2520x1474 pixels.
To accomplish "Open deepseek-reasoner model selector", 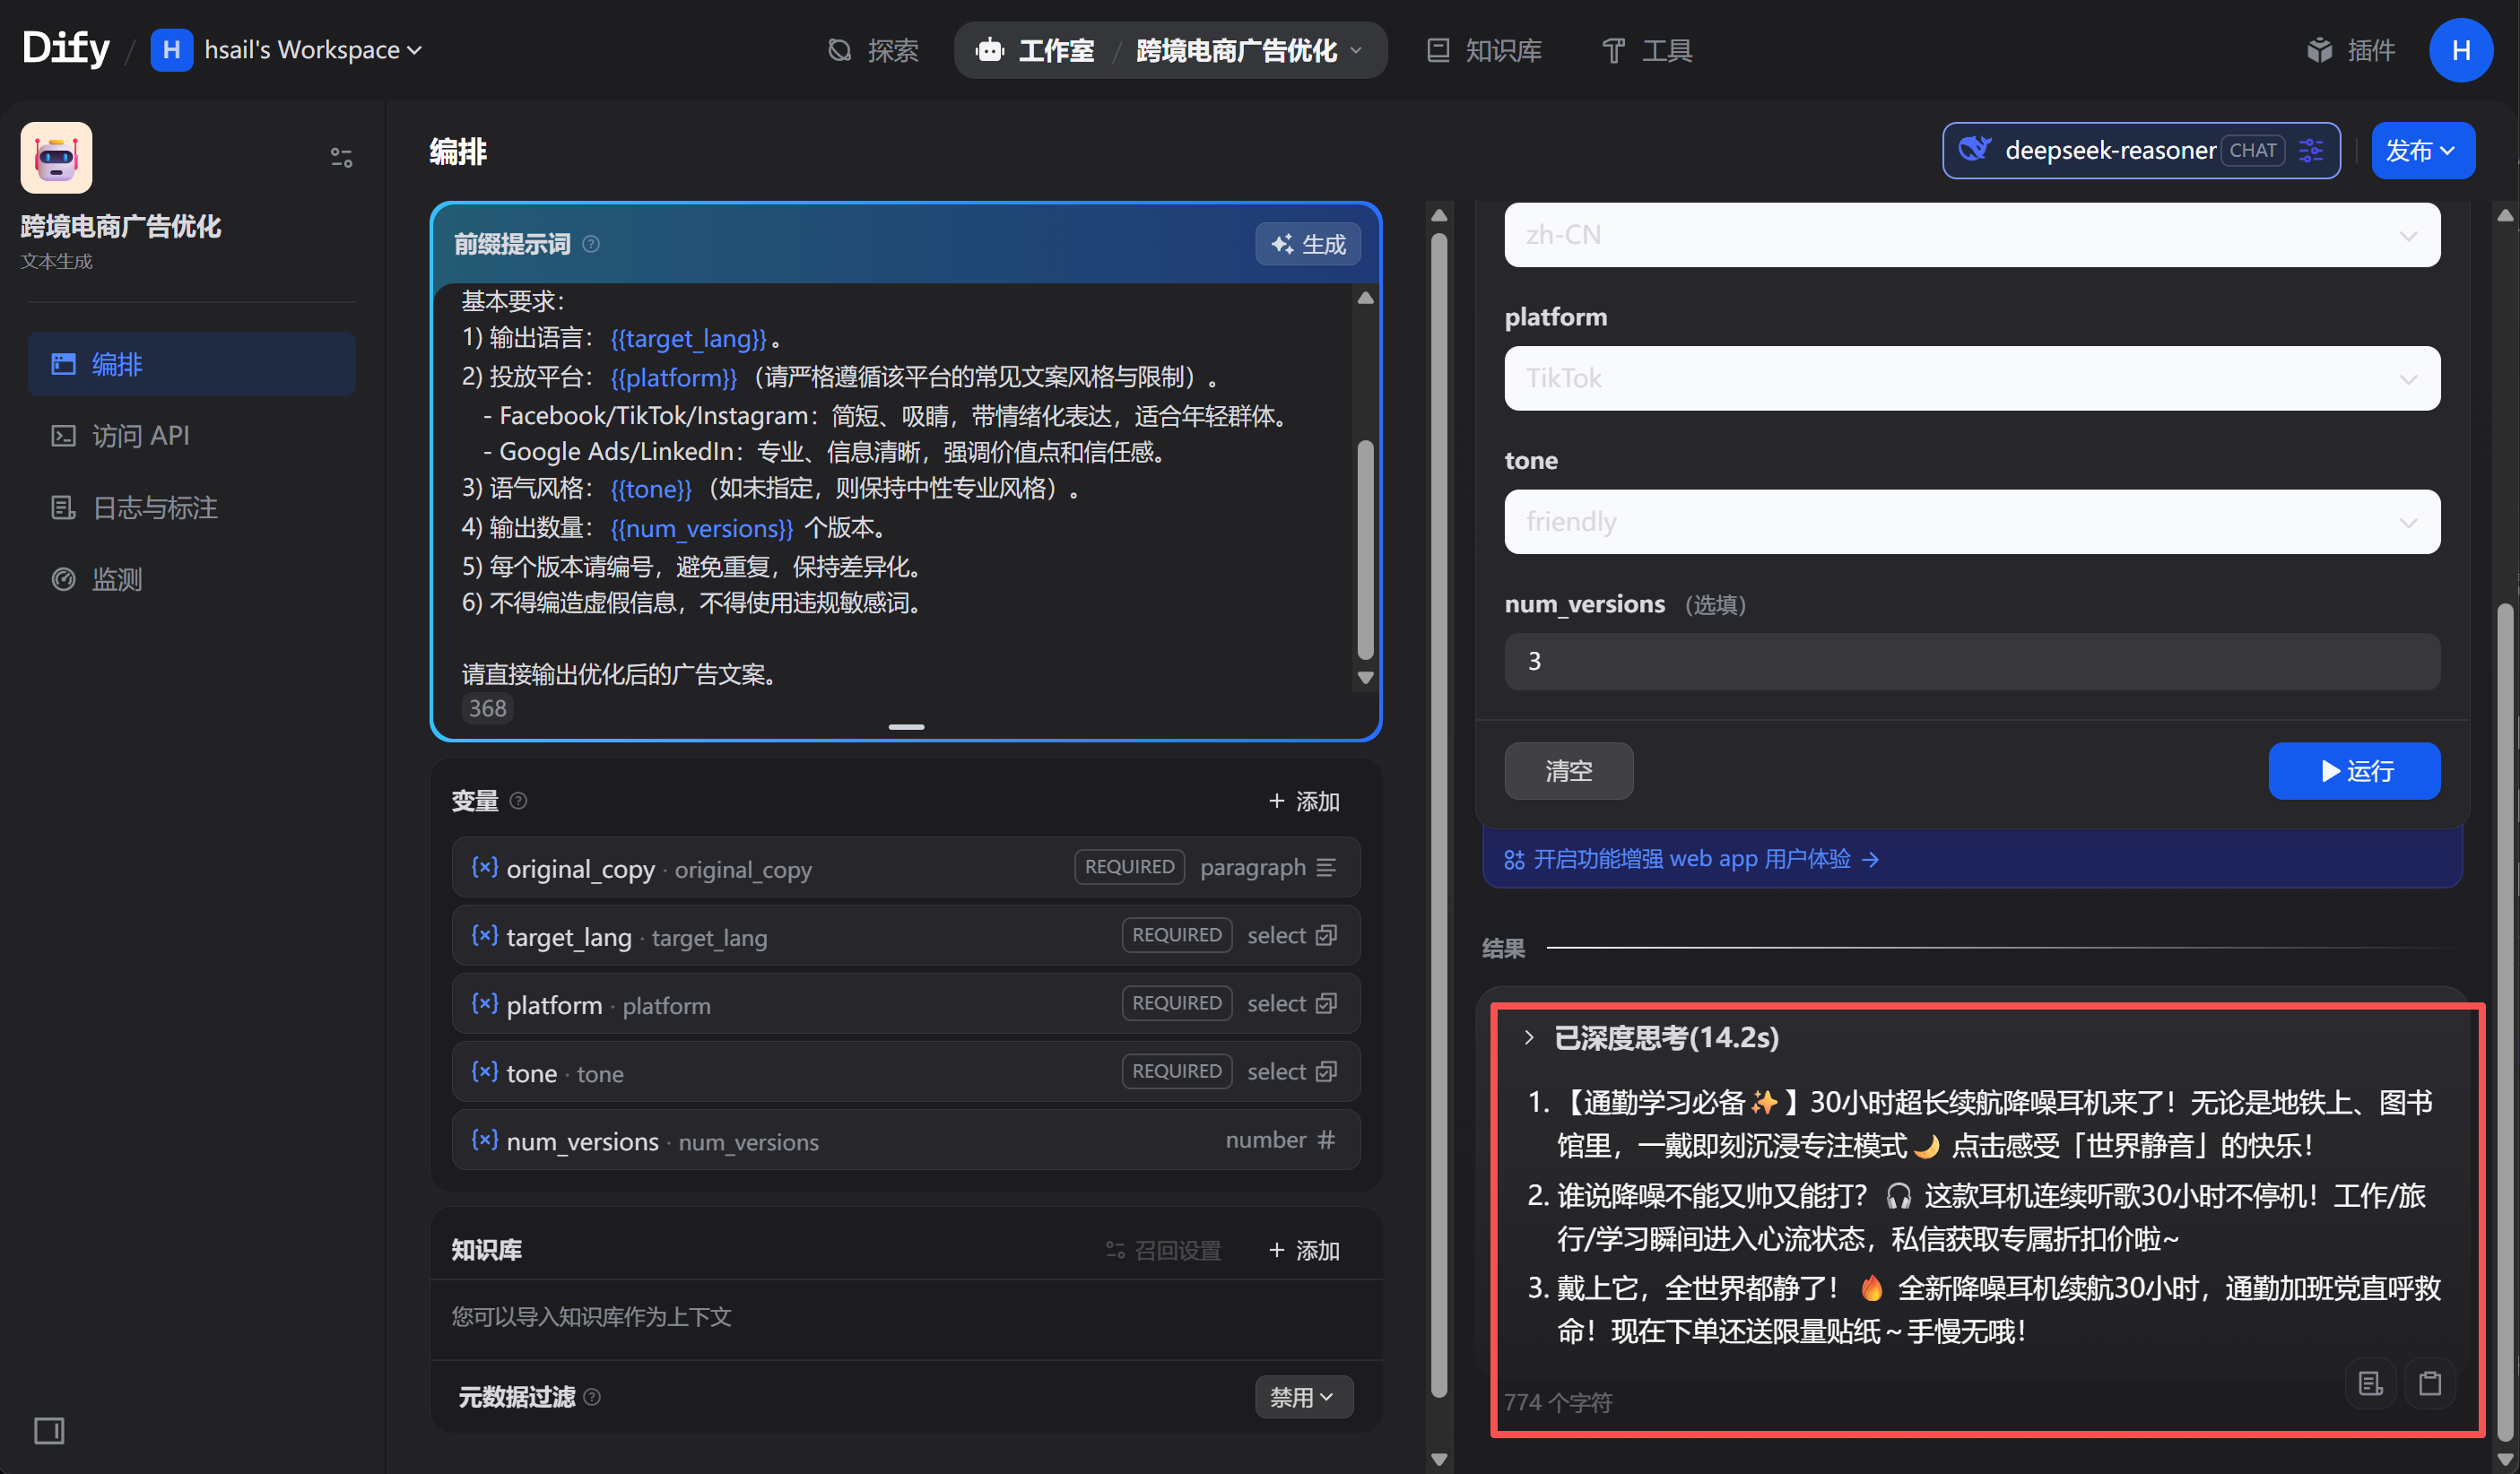I will tap(2140, 151).
